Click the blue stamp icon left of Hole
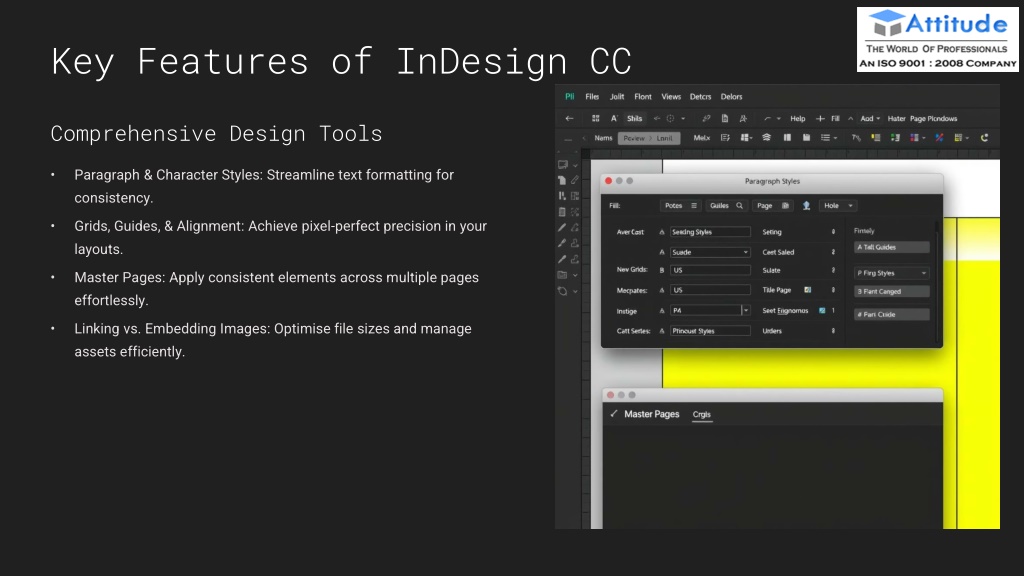Viewport: 1024px width, 576px height. click(807, 206)
